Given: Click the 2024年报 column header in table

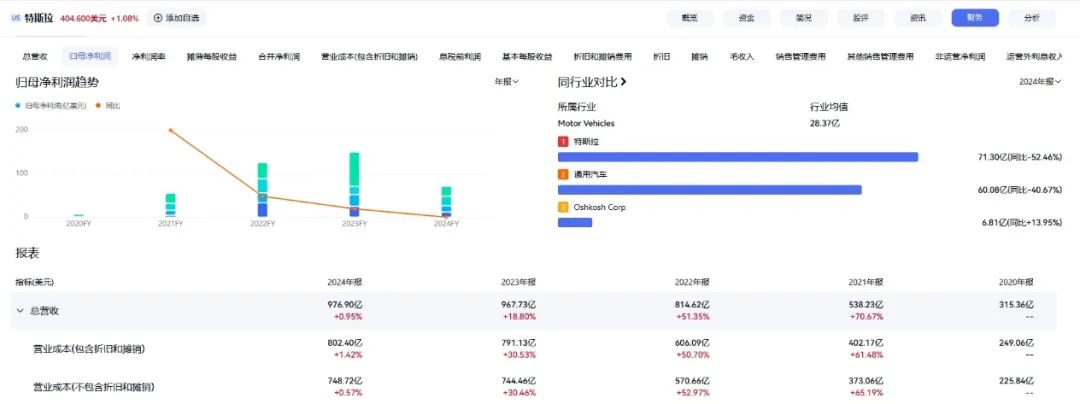Looking at the screenshot, I should coord(344,282).
